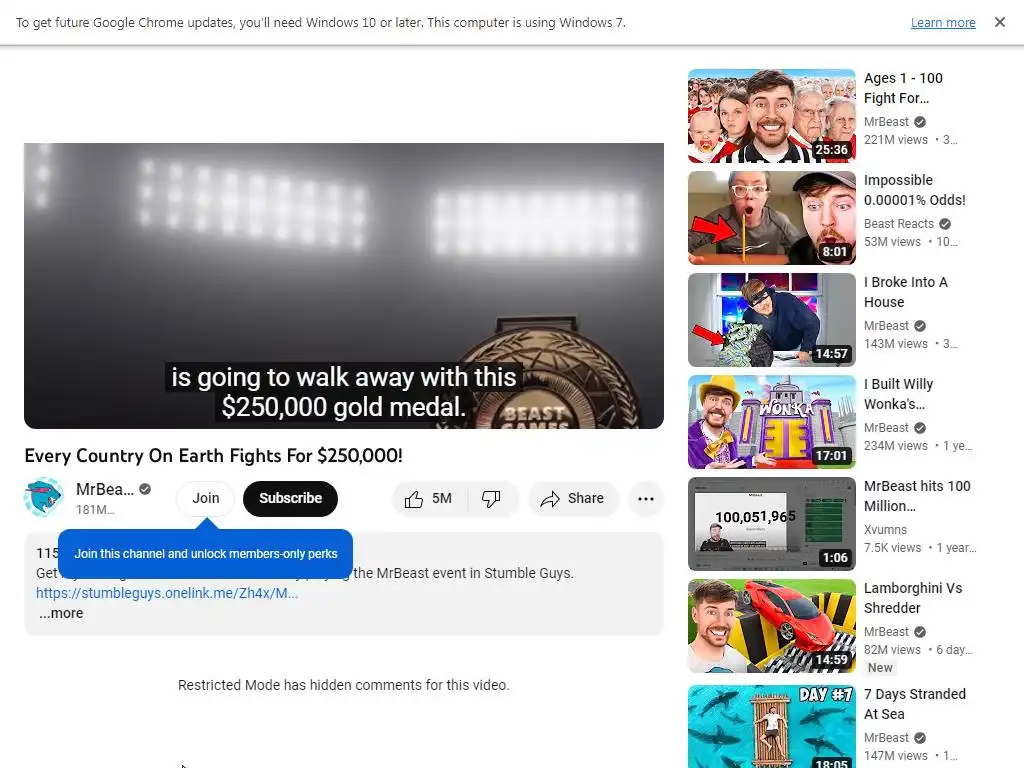Click the 1:06 duration badge
Viewport: 1024px width, 768px height.
point(835,557)
